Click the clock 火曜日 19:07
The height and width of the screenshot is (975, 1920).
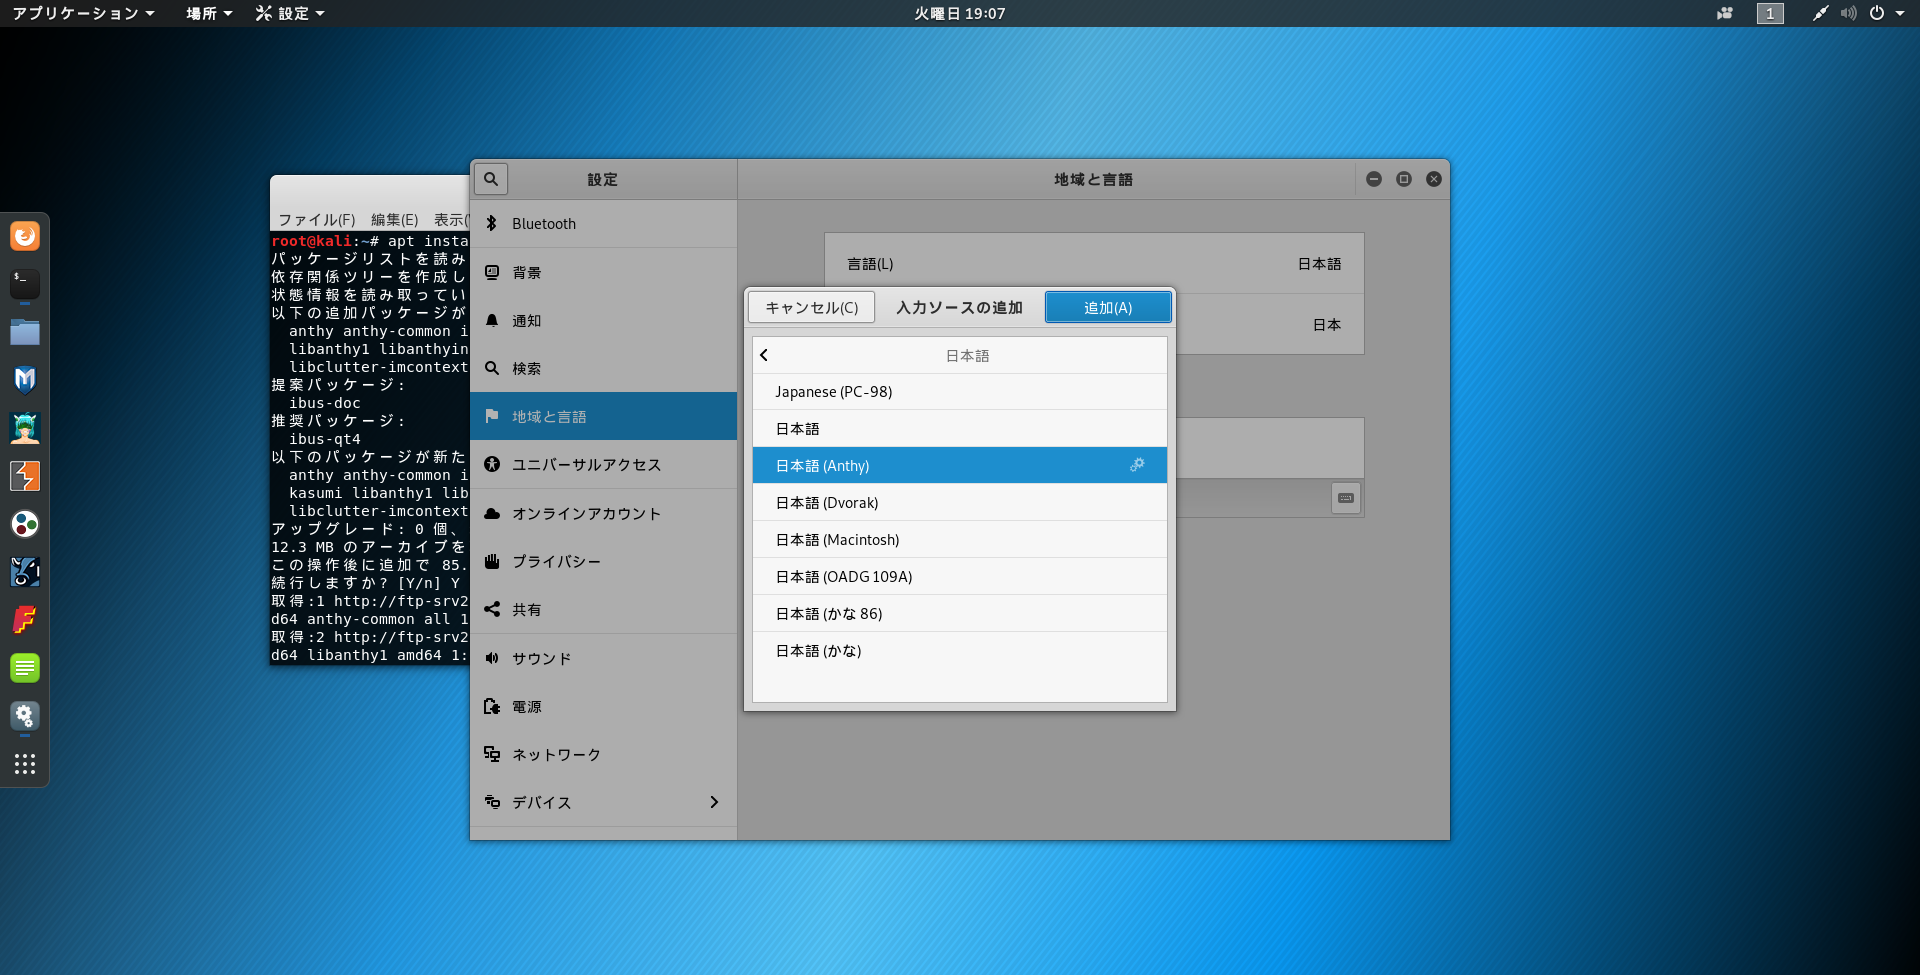point(960,13)
